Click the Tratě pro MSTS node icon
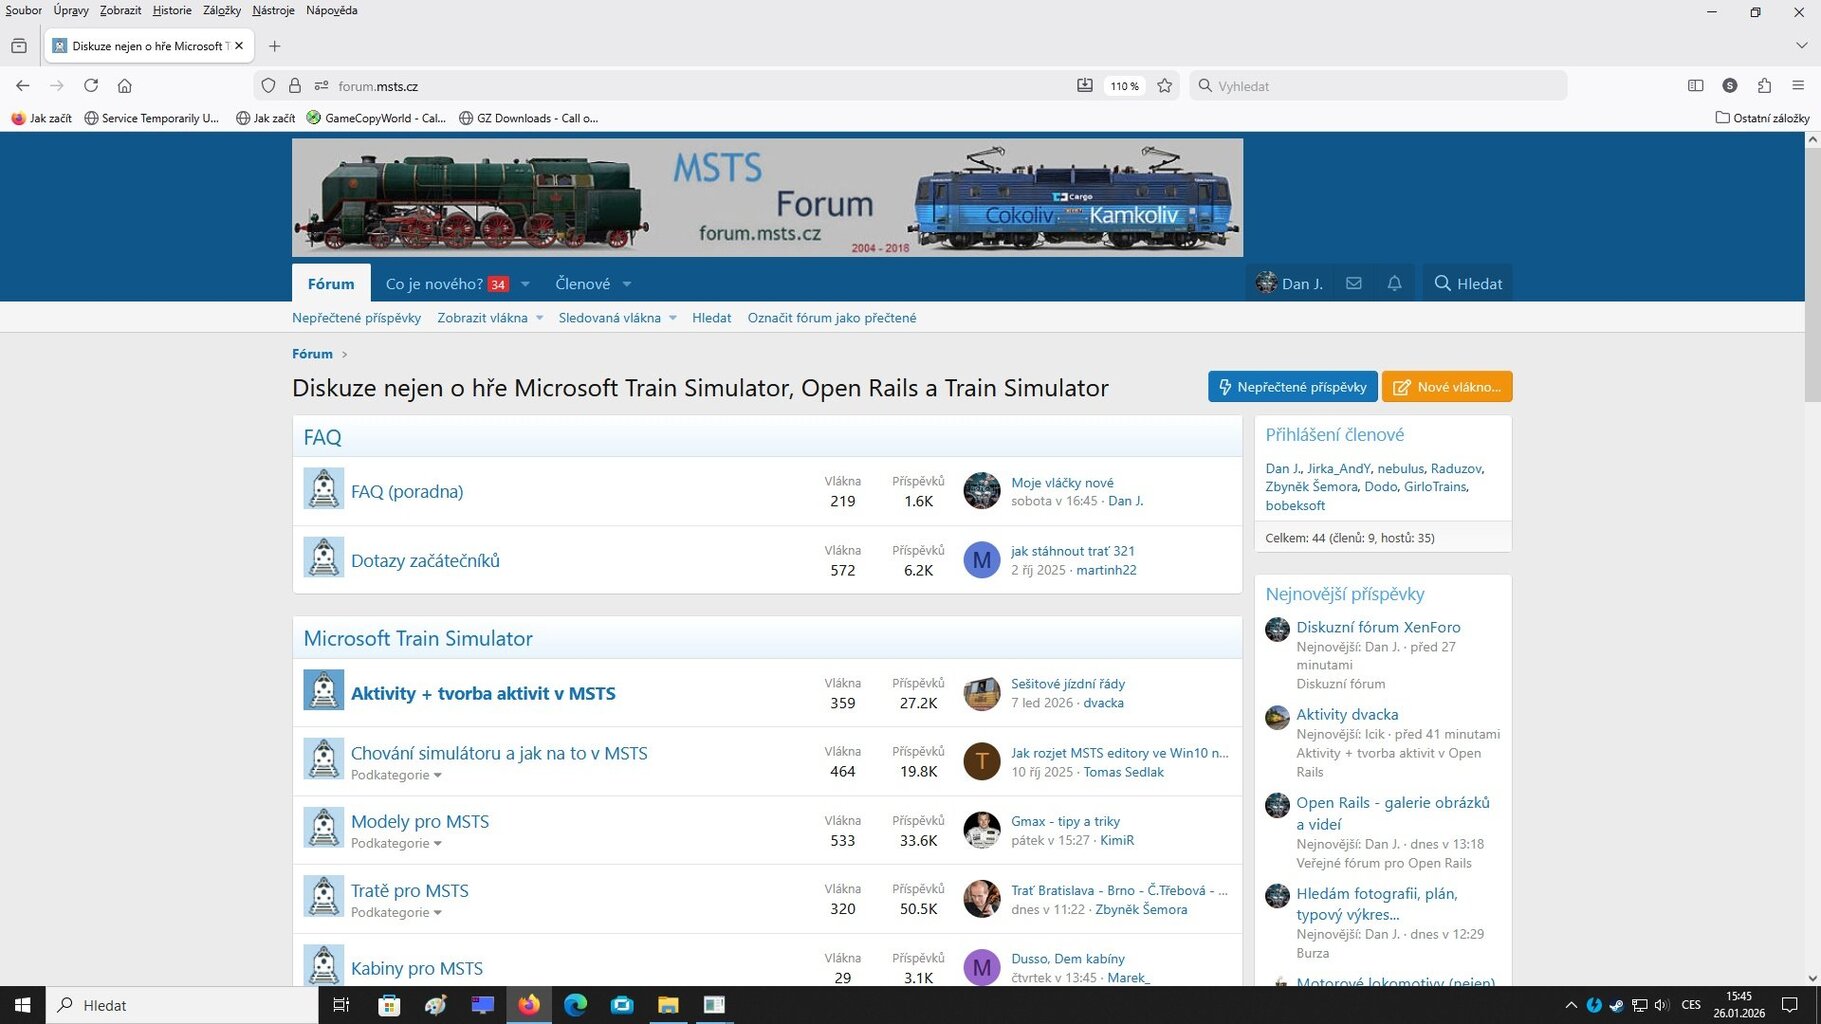This screenshot has height=1024, width=1821. [323, 897]
